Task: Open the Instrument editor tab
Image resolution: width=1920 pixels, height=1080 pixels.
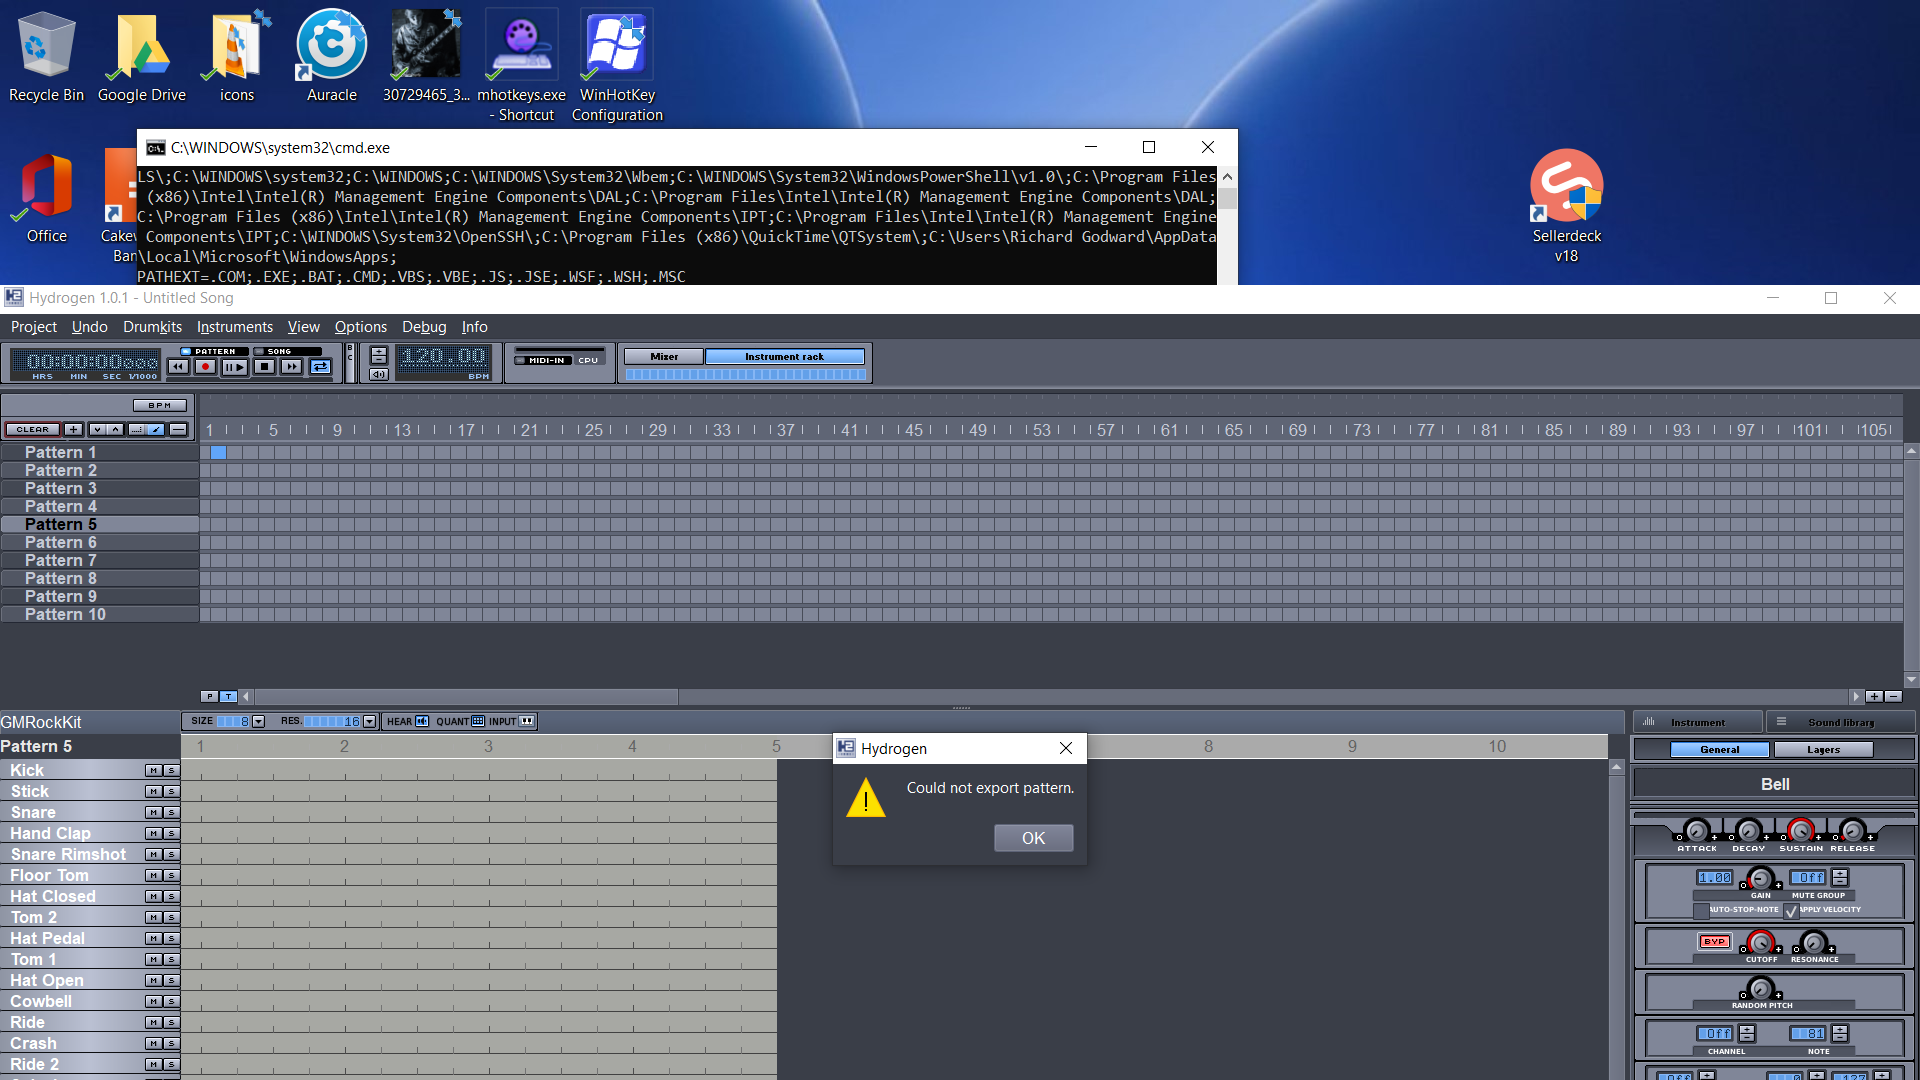Action: [x=1698, y=722]
